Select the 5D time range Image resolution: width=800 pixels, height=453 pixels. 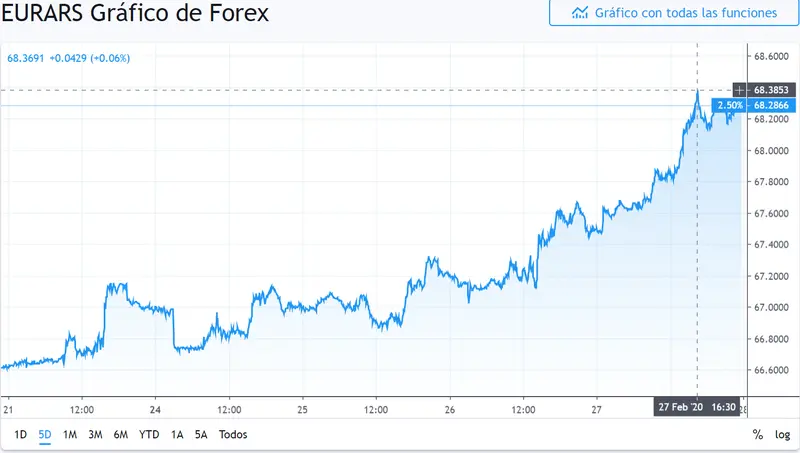[x=45, y=435]
